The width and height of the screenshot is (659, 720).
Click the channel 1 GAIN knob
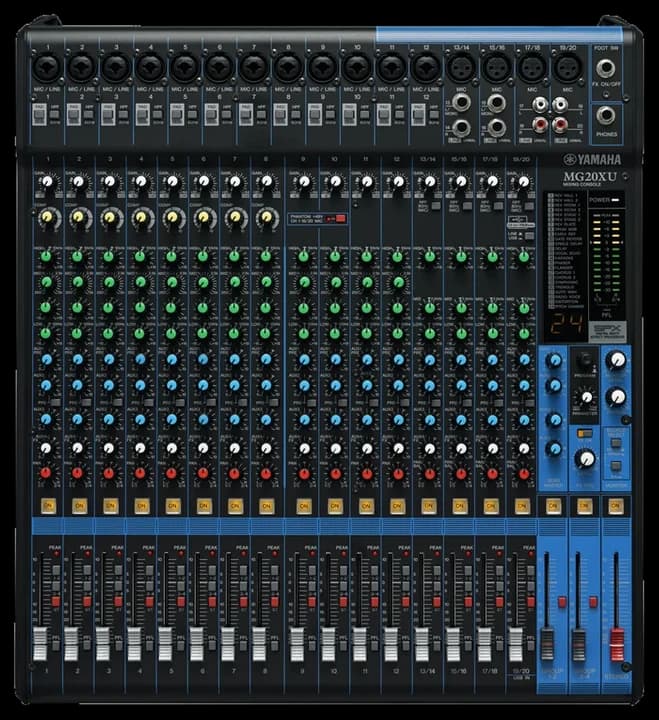click(x=47, y=182)
